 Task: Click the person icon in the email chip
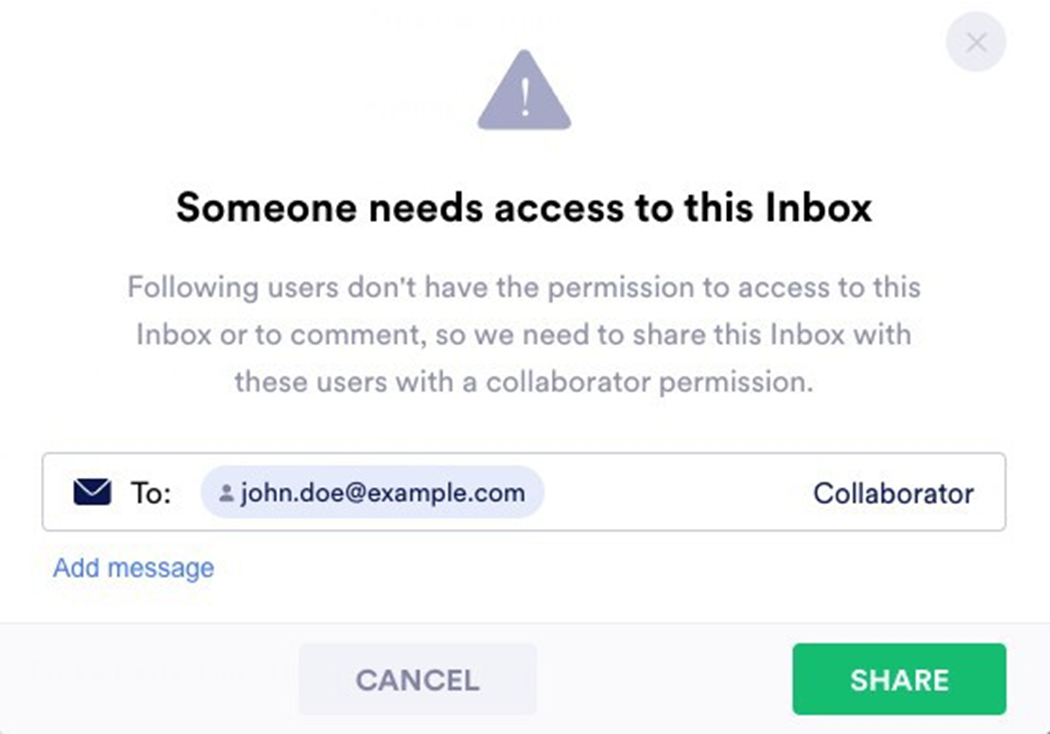tap(226, 493)
